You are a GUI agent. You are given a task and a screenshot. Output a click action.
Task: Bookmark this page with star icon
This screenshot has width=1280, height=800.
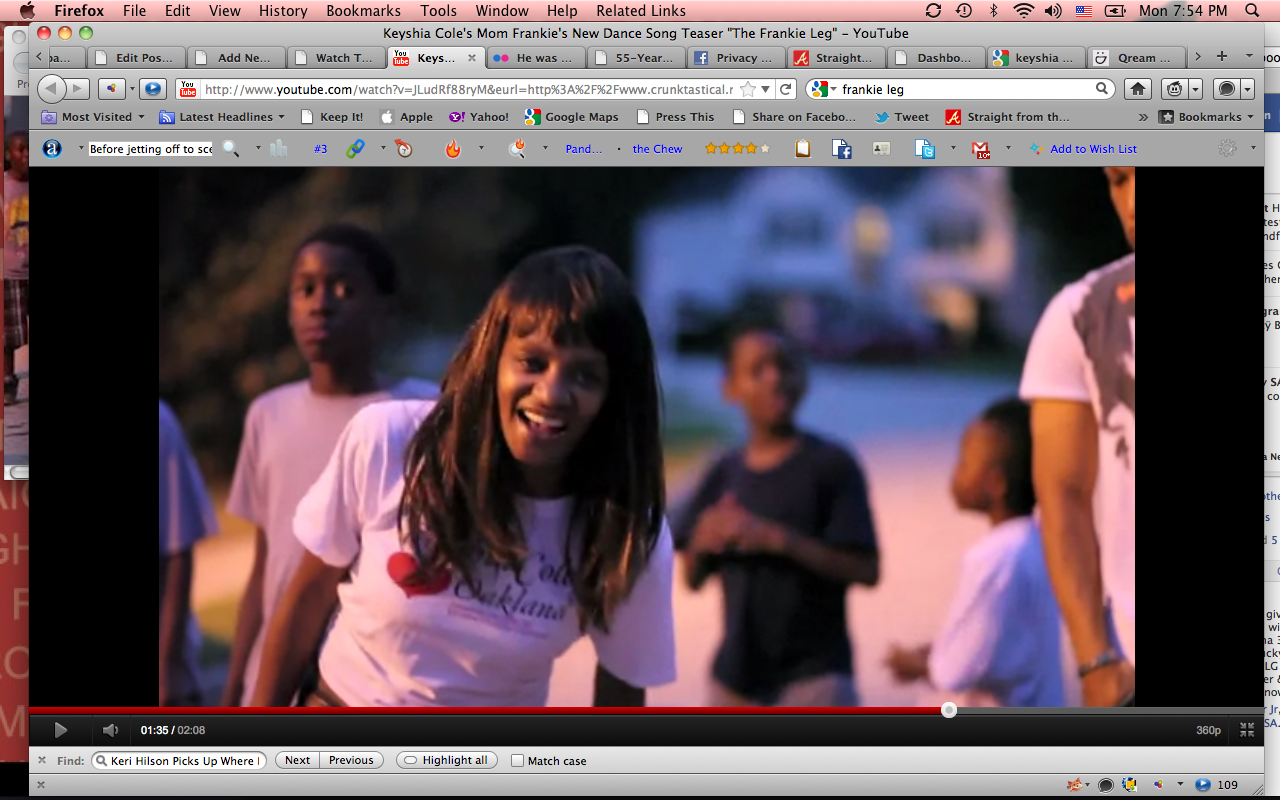[x=748, y=89]
